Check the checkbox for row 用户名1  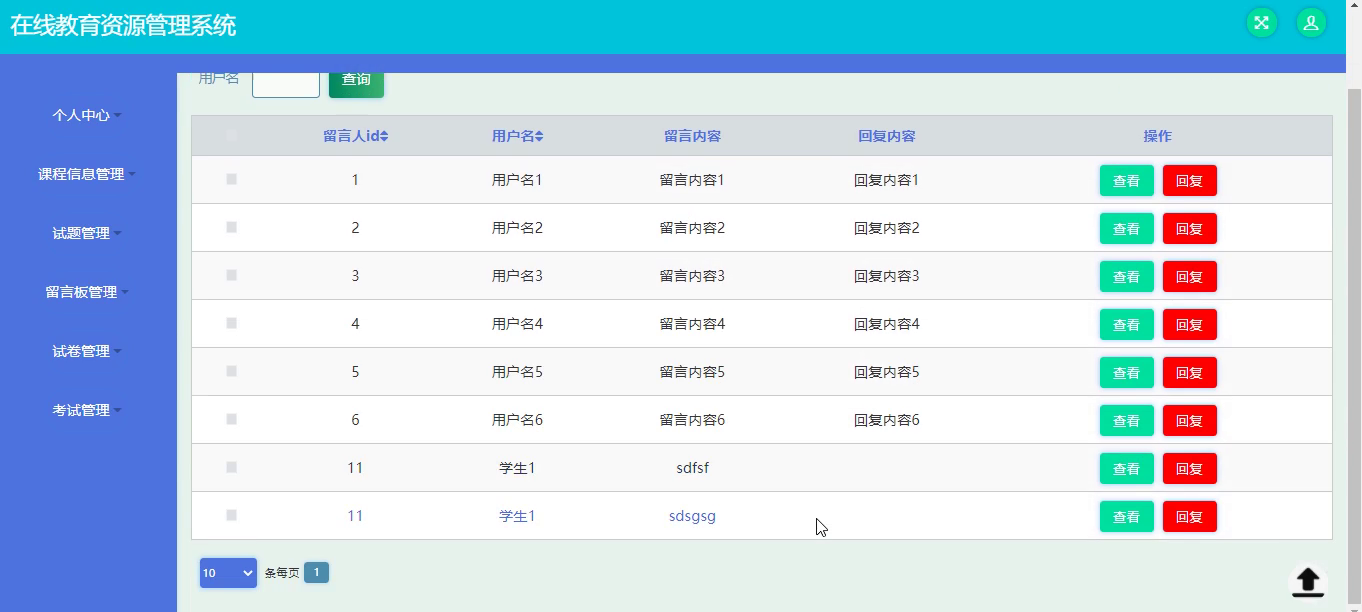click(x=231, y=179)
